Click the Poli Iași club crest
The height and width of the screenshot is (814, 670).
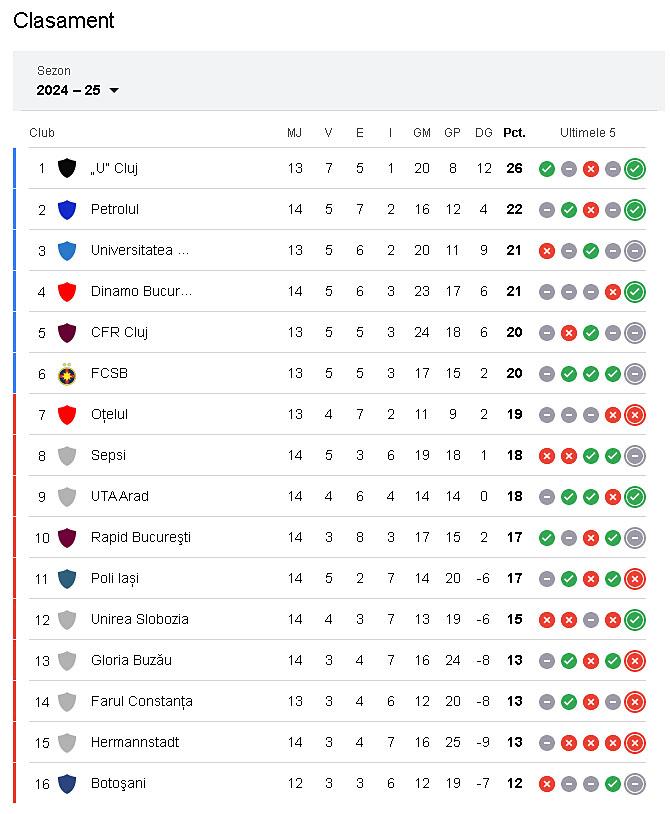point(67,578)
